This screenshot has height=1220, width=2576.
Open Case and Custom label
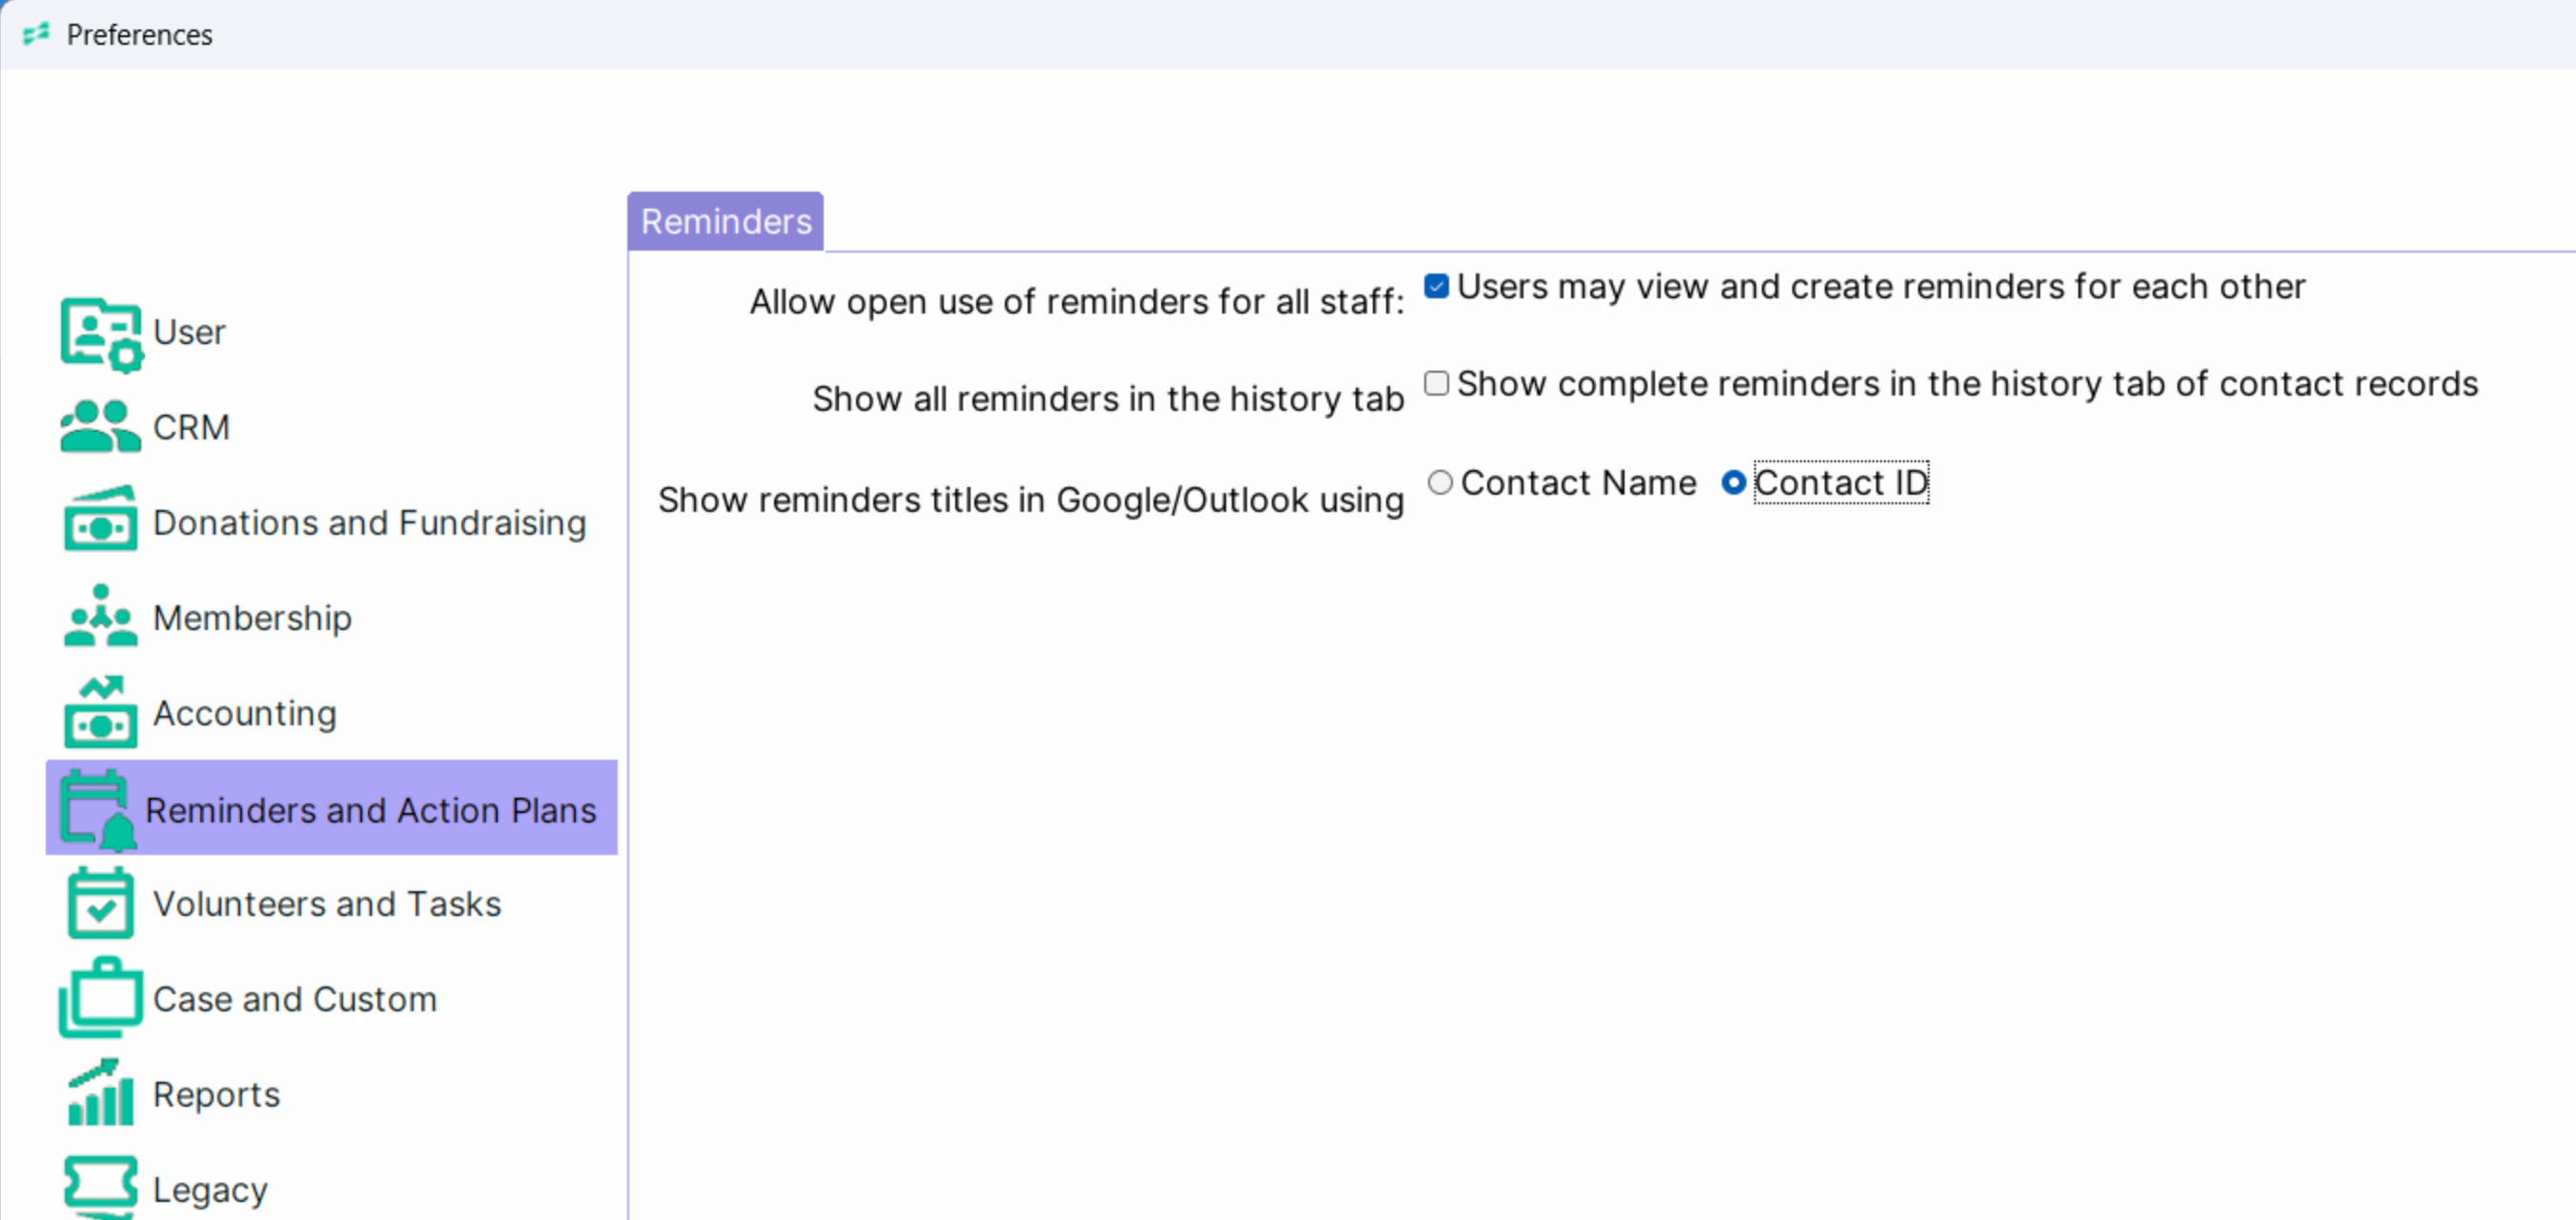pos(295,999)
